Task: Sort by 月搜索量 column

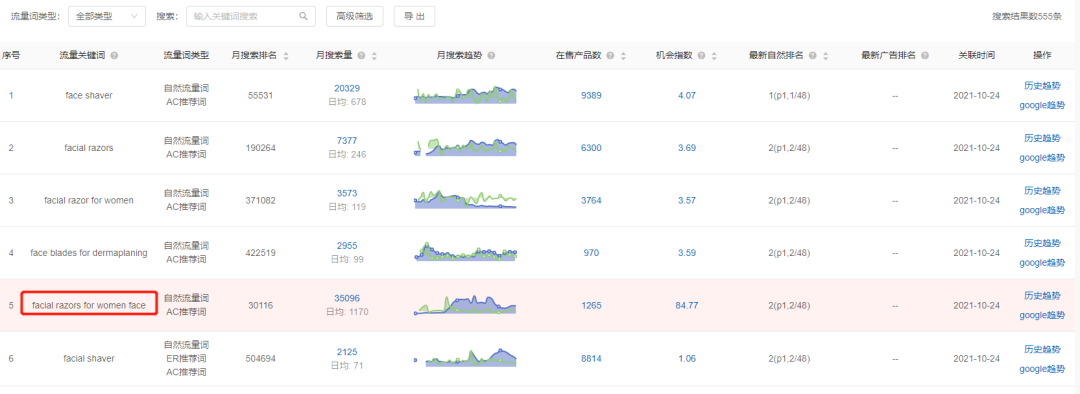Action: (x=374, y=56)
